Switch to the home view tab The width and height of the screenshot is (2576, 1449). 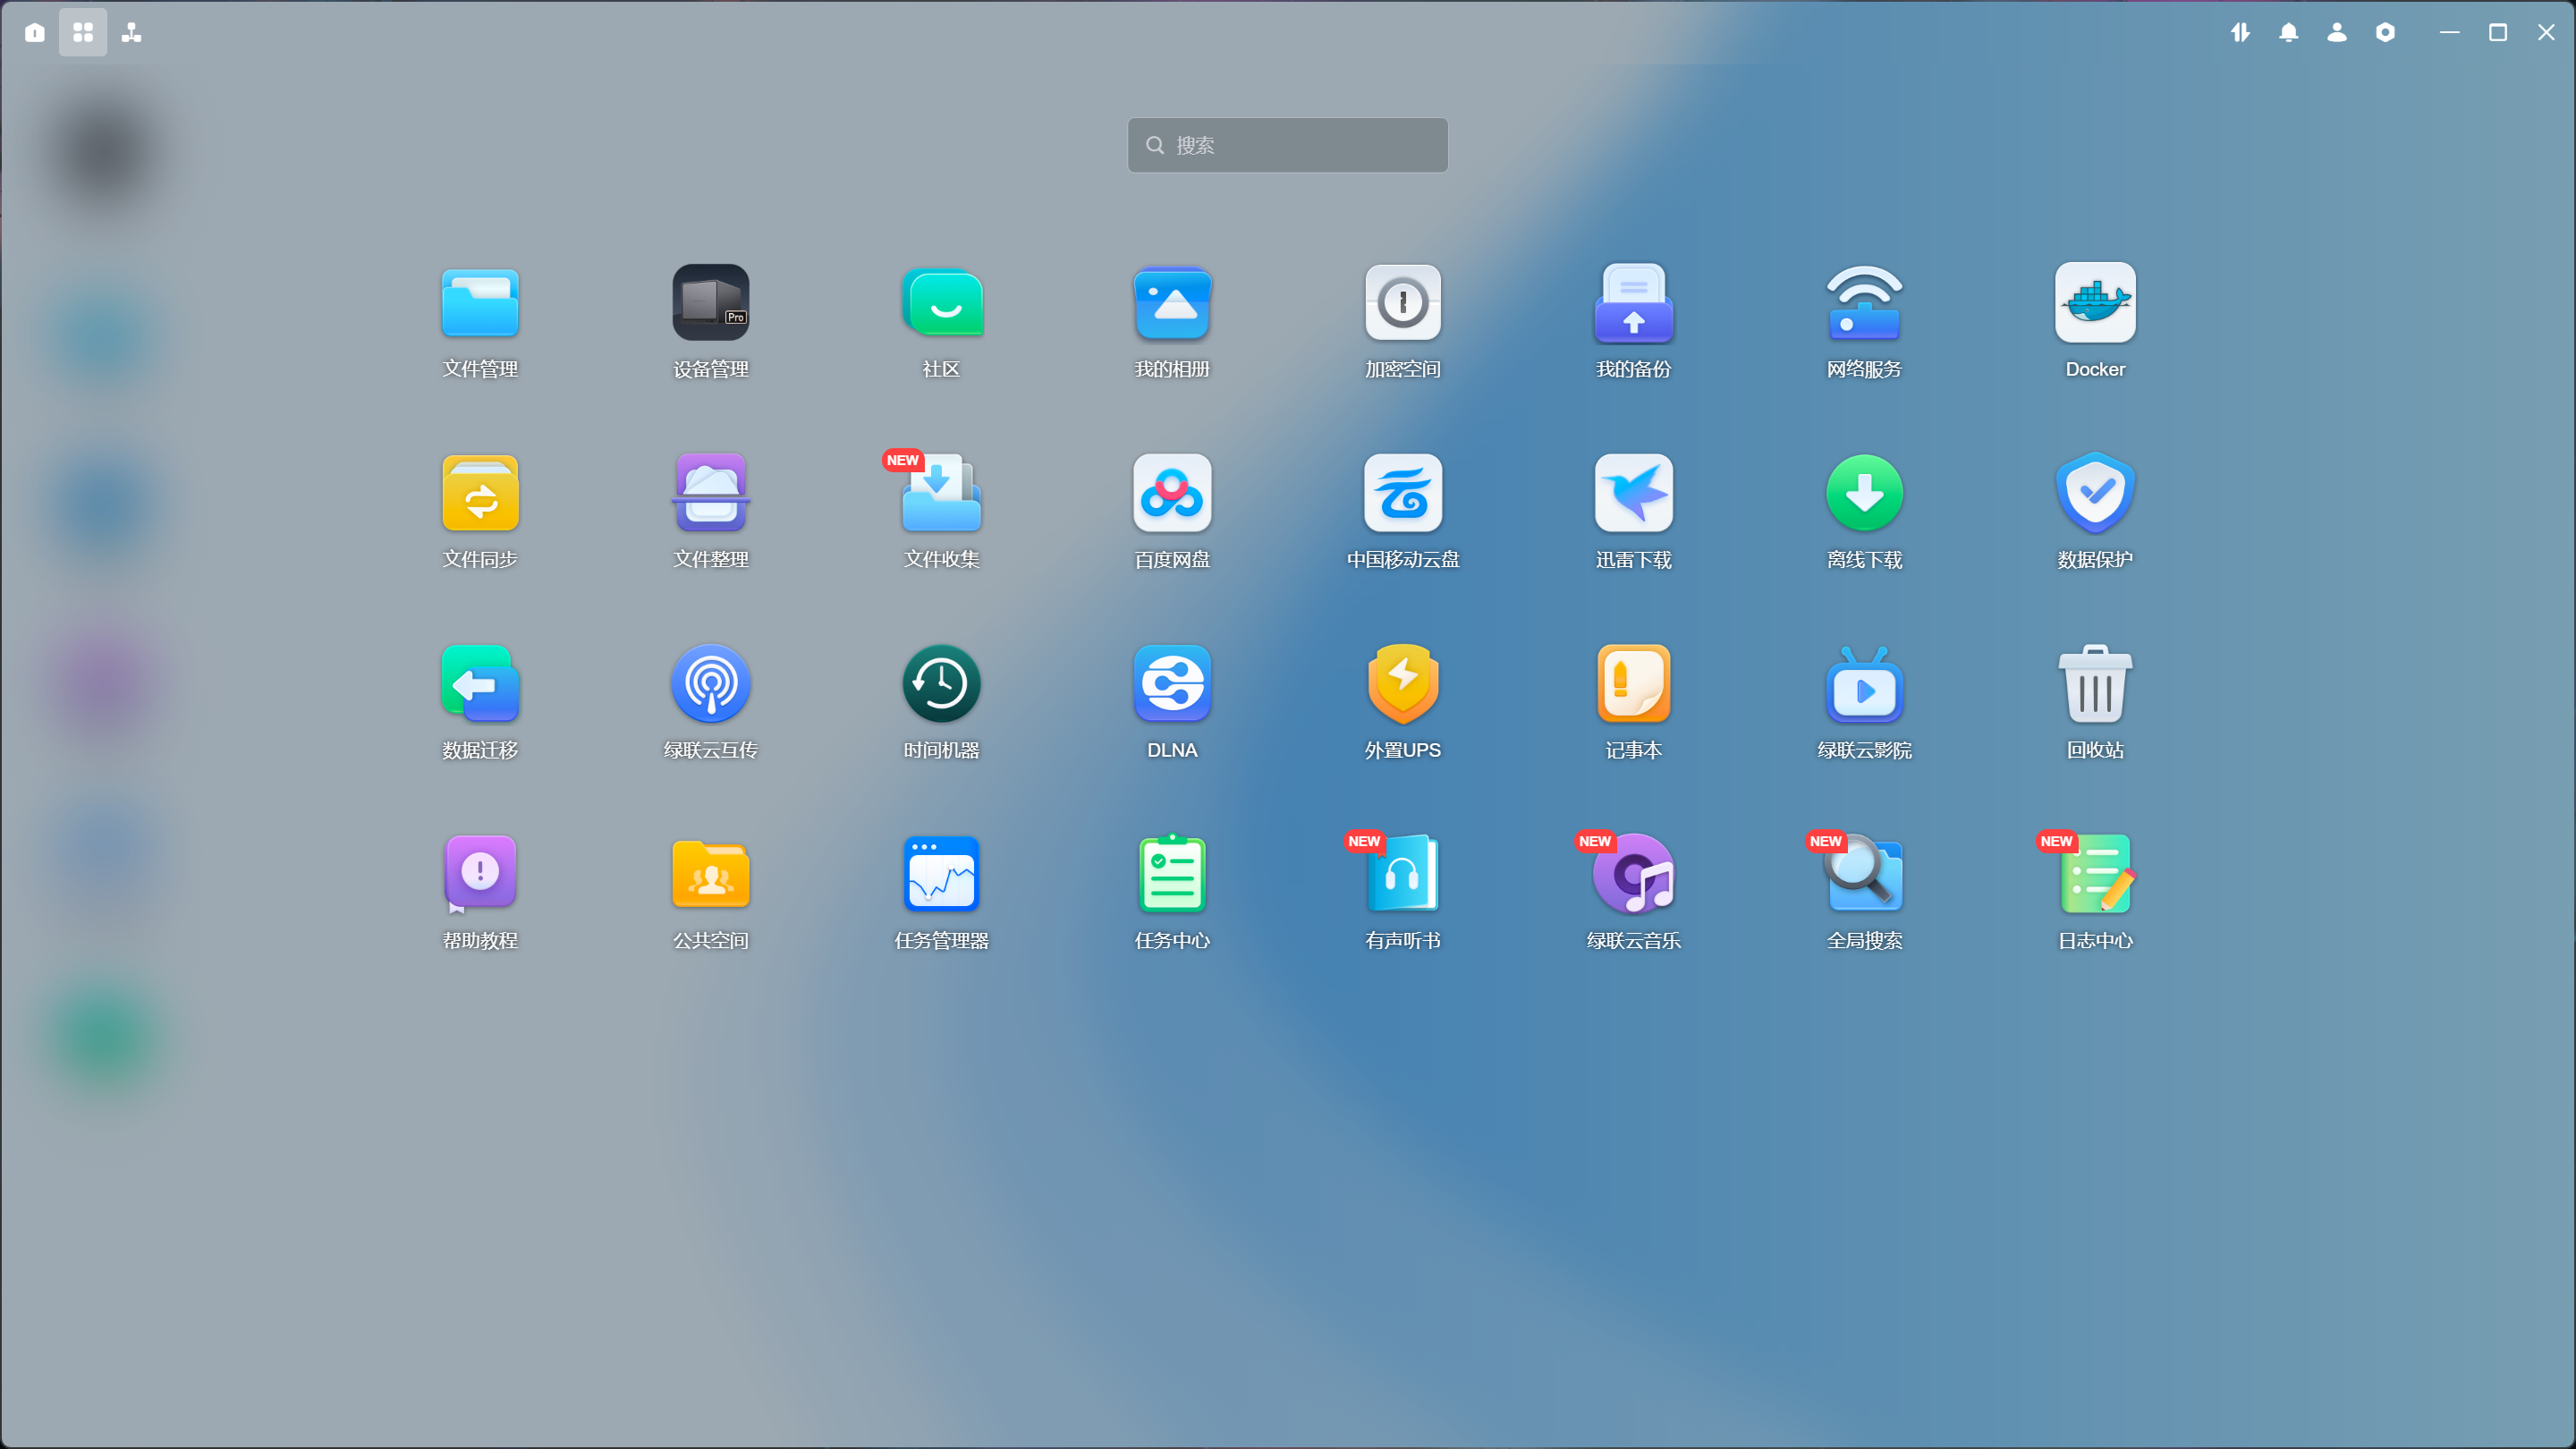click(x=35, y=33)
